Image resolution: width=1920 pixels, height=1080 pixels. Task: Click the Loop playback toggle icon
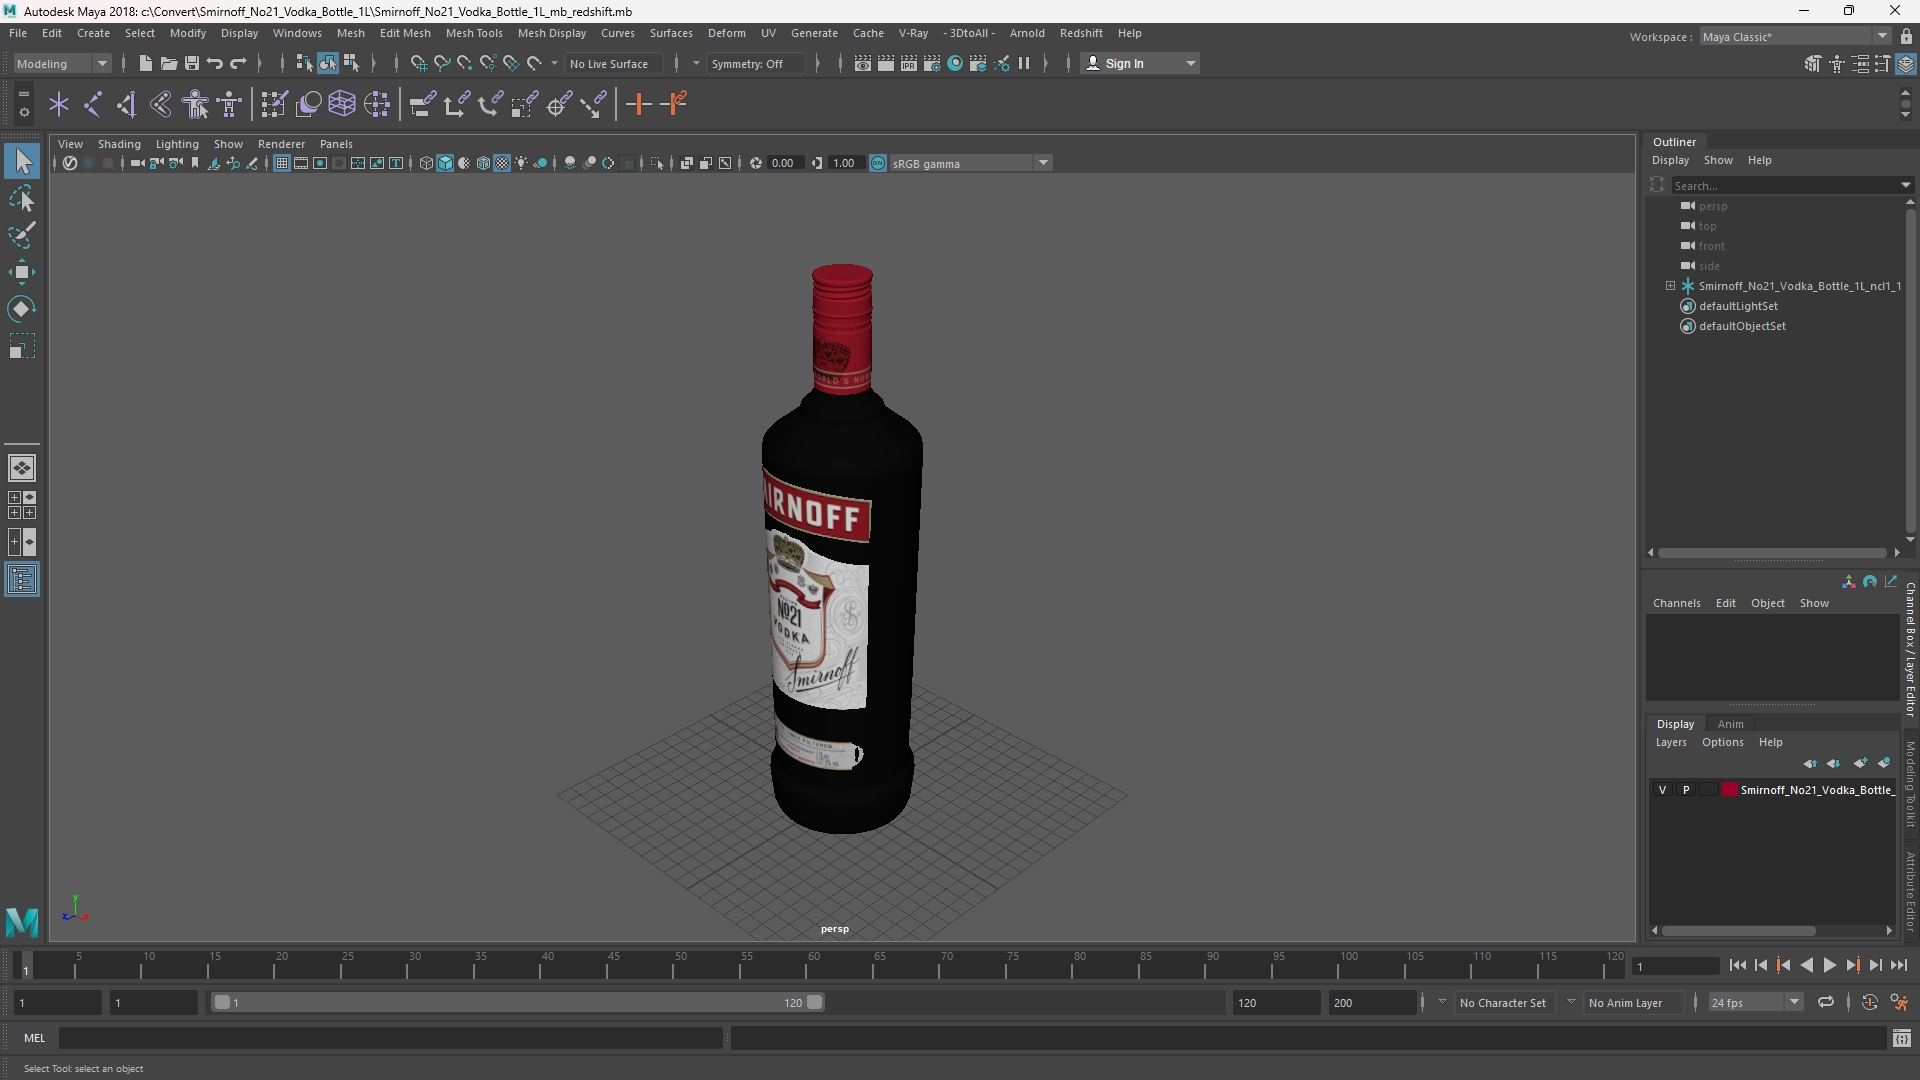(x=1826, y=1002)
